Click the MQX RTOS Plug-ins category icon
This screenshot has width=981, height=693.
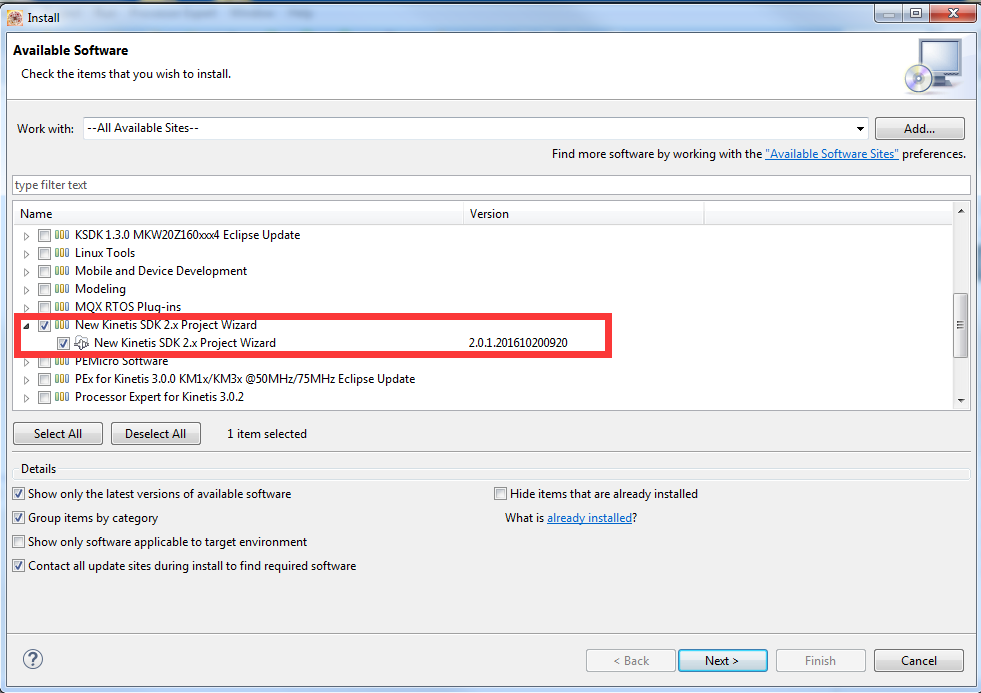[62, 307]
